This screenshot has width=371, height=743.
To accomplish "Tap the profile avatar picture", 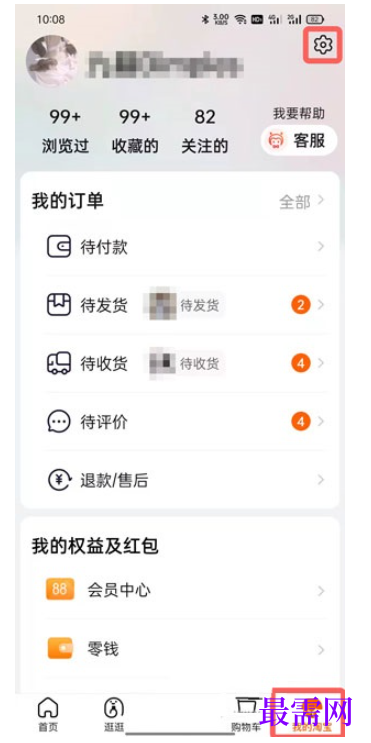I will [x=53, y=60].
